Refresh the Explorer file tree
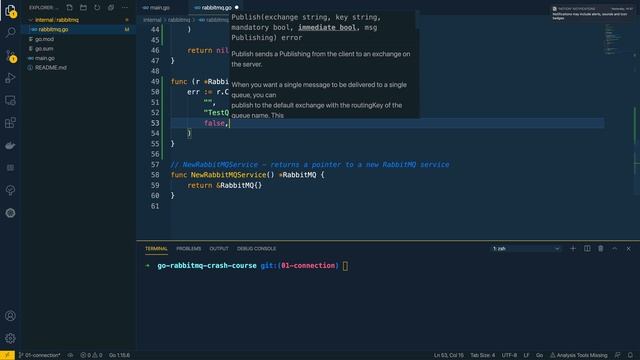Viewport: 640px width, 360px height. pyautogui.click(x=97, y=7)
